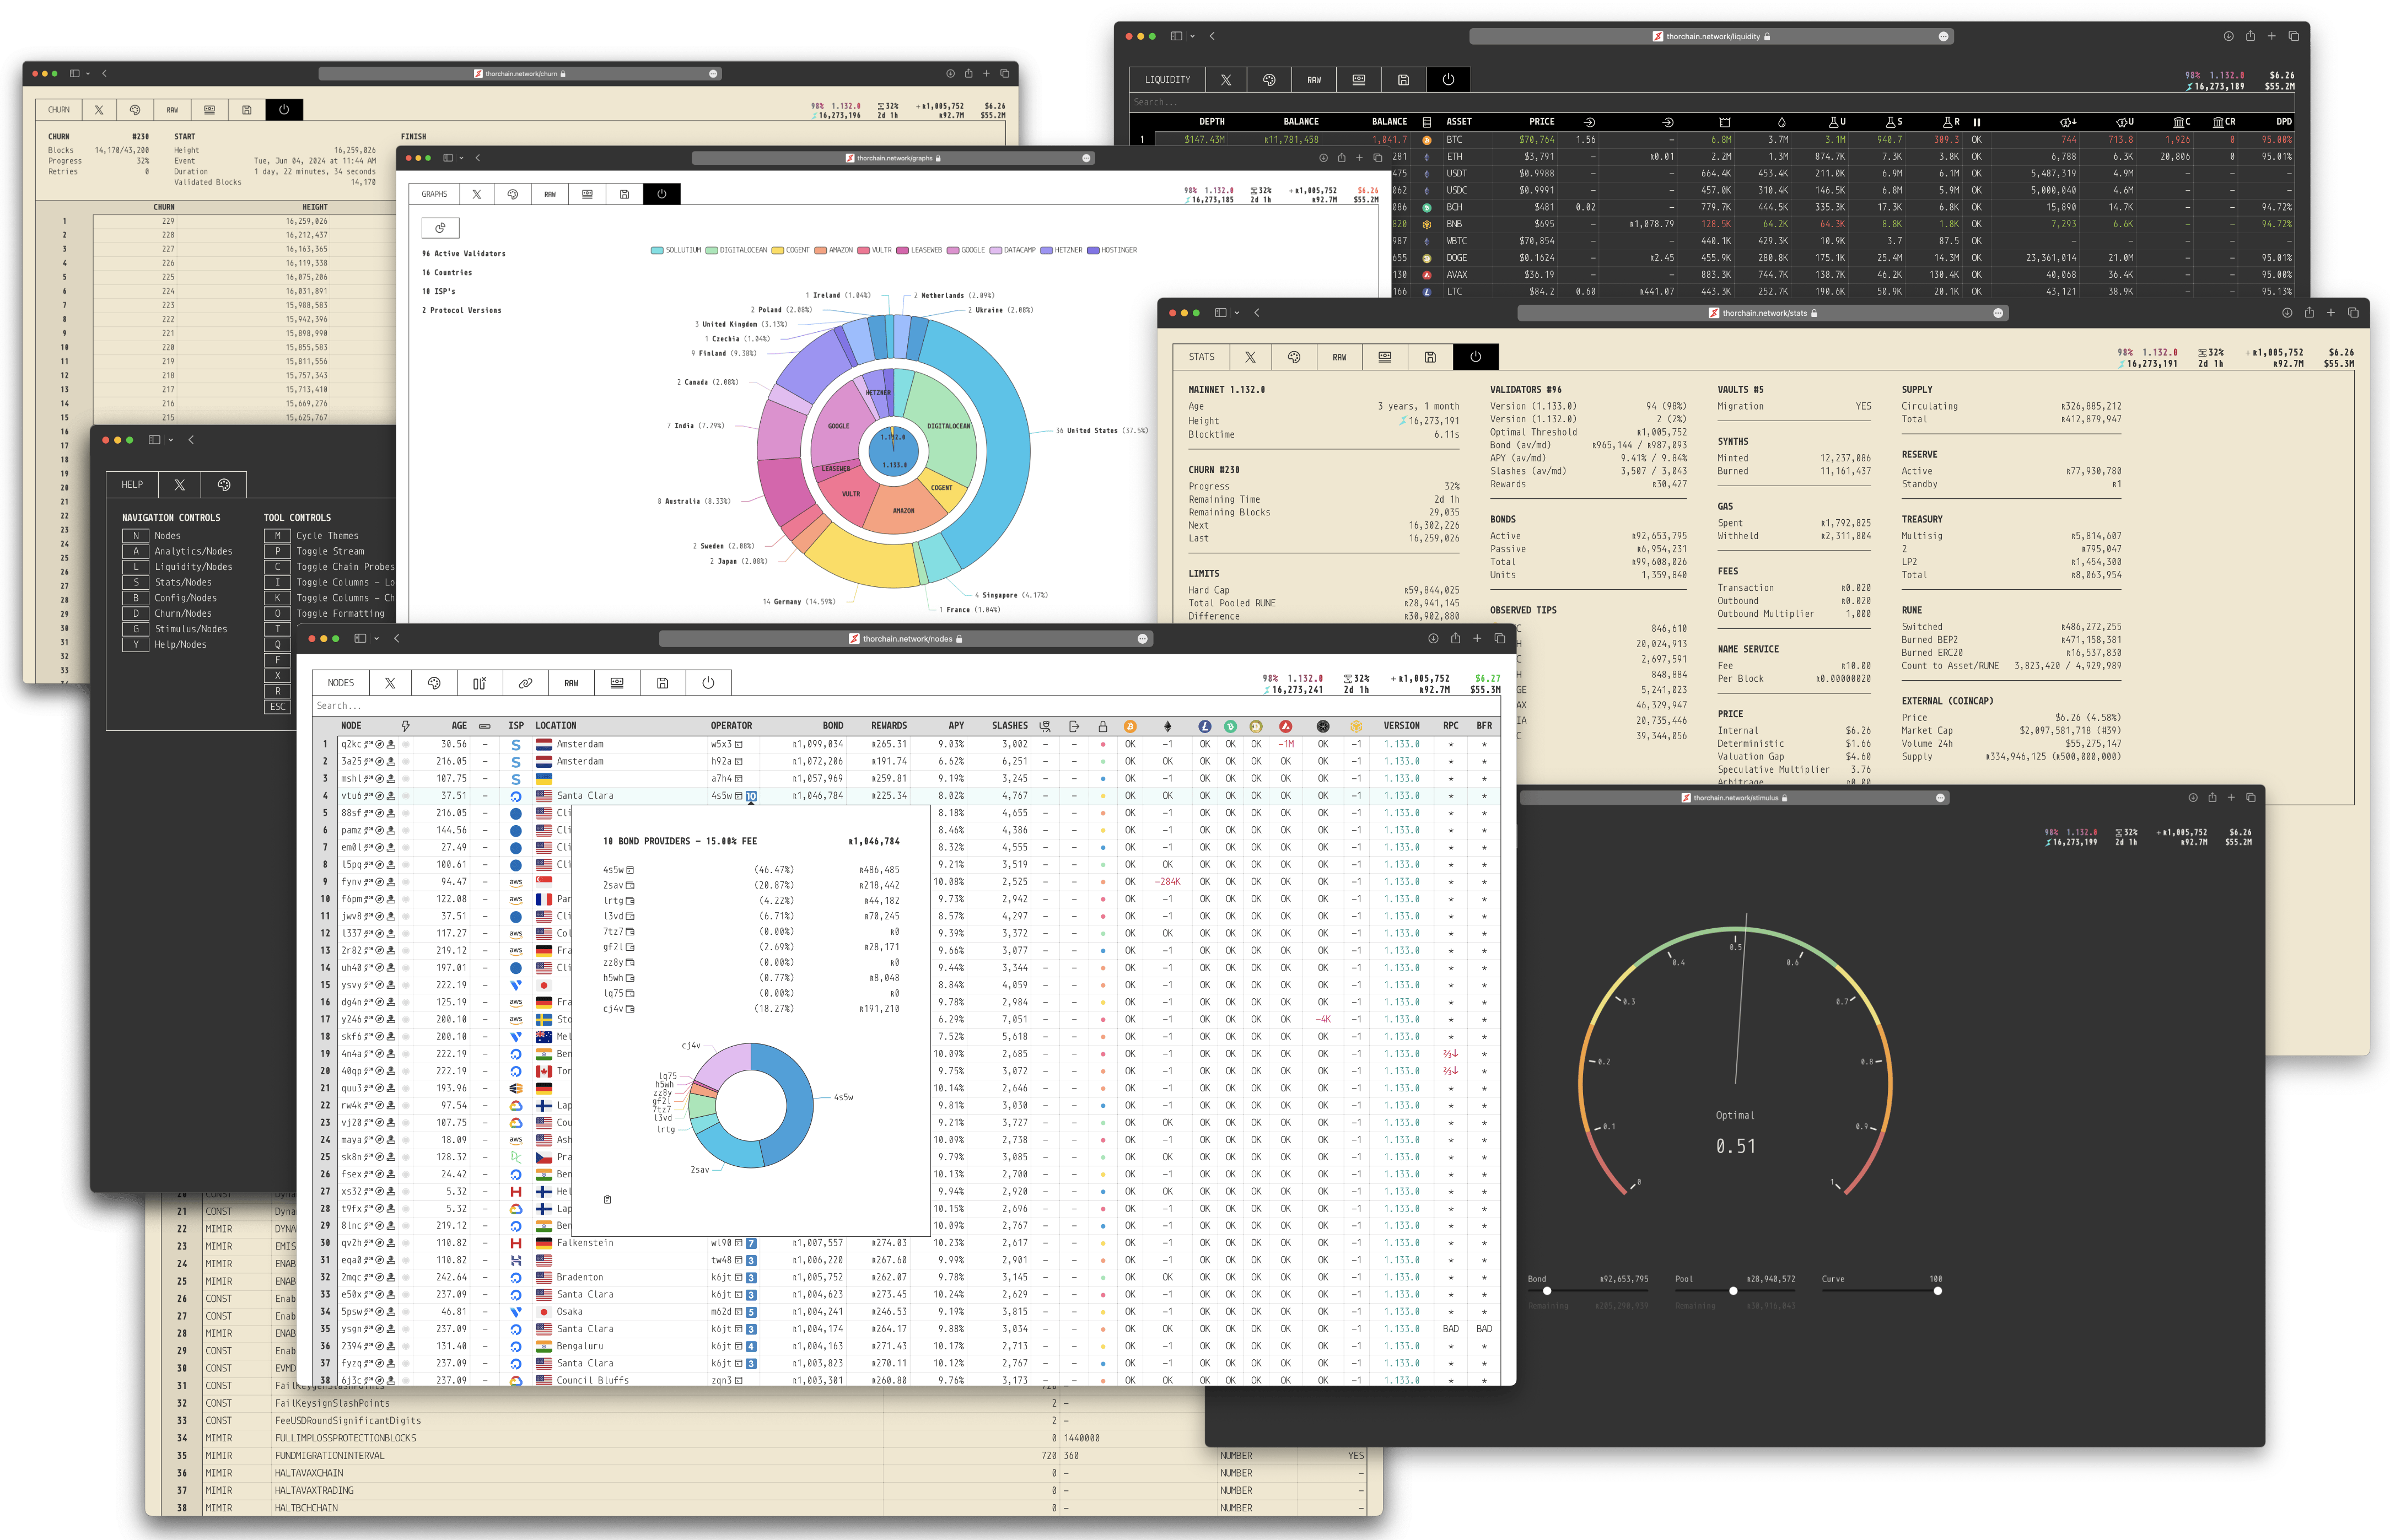Open sidebar dropdown chevron in Nodes browser window

tap(377, 639)
